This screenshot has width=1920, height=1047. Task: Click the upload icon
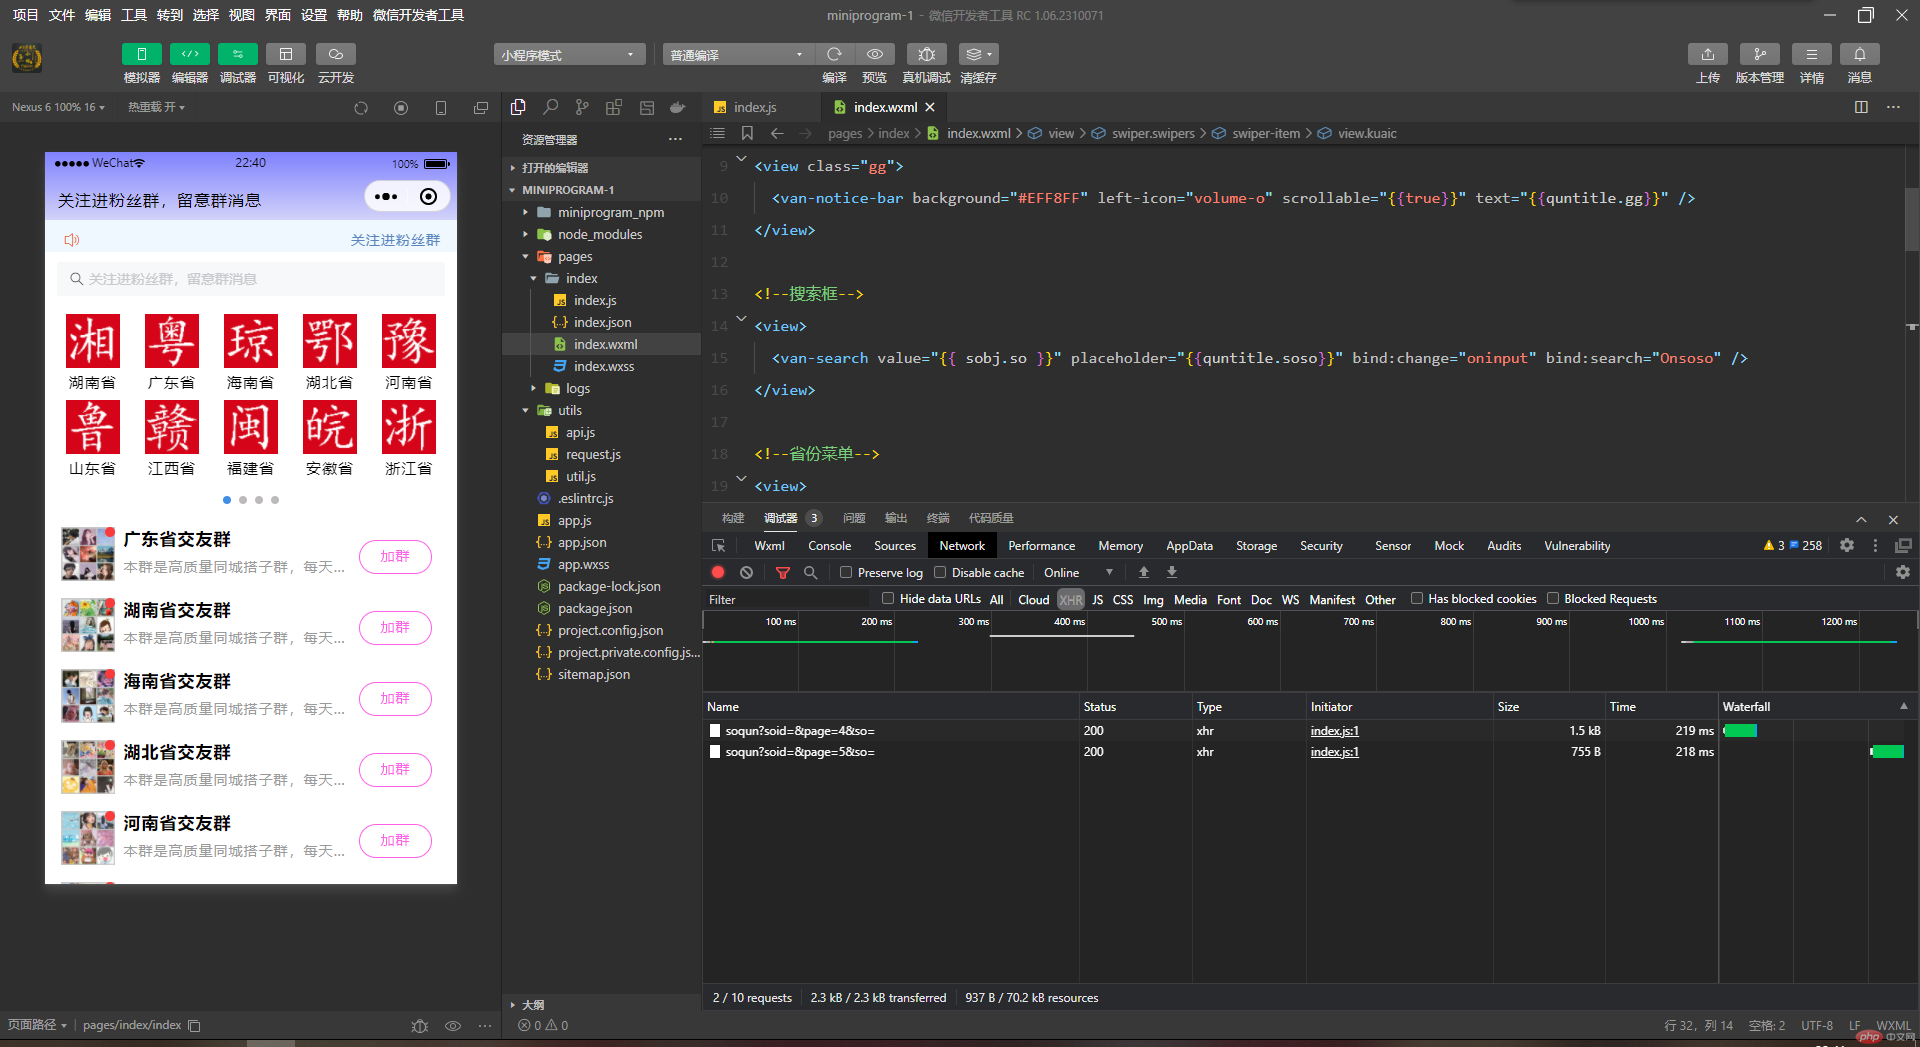(1707, 54)
